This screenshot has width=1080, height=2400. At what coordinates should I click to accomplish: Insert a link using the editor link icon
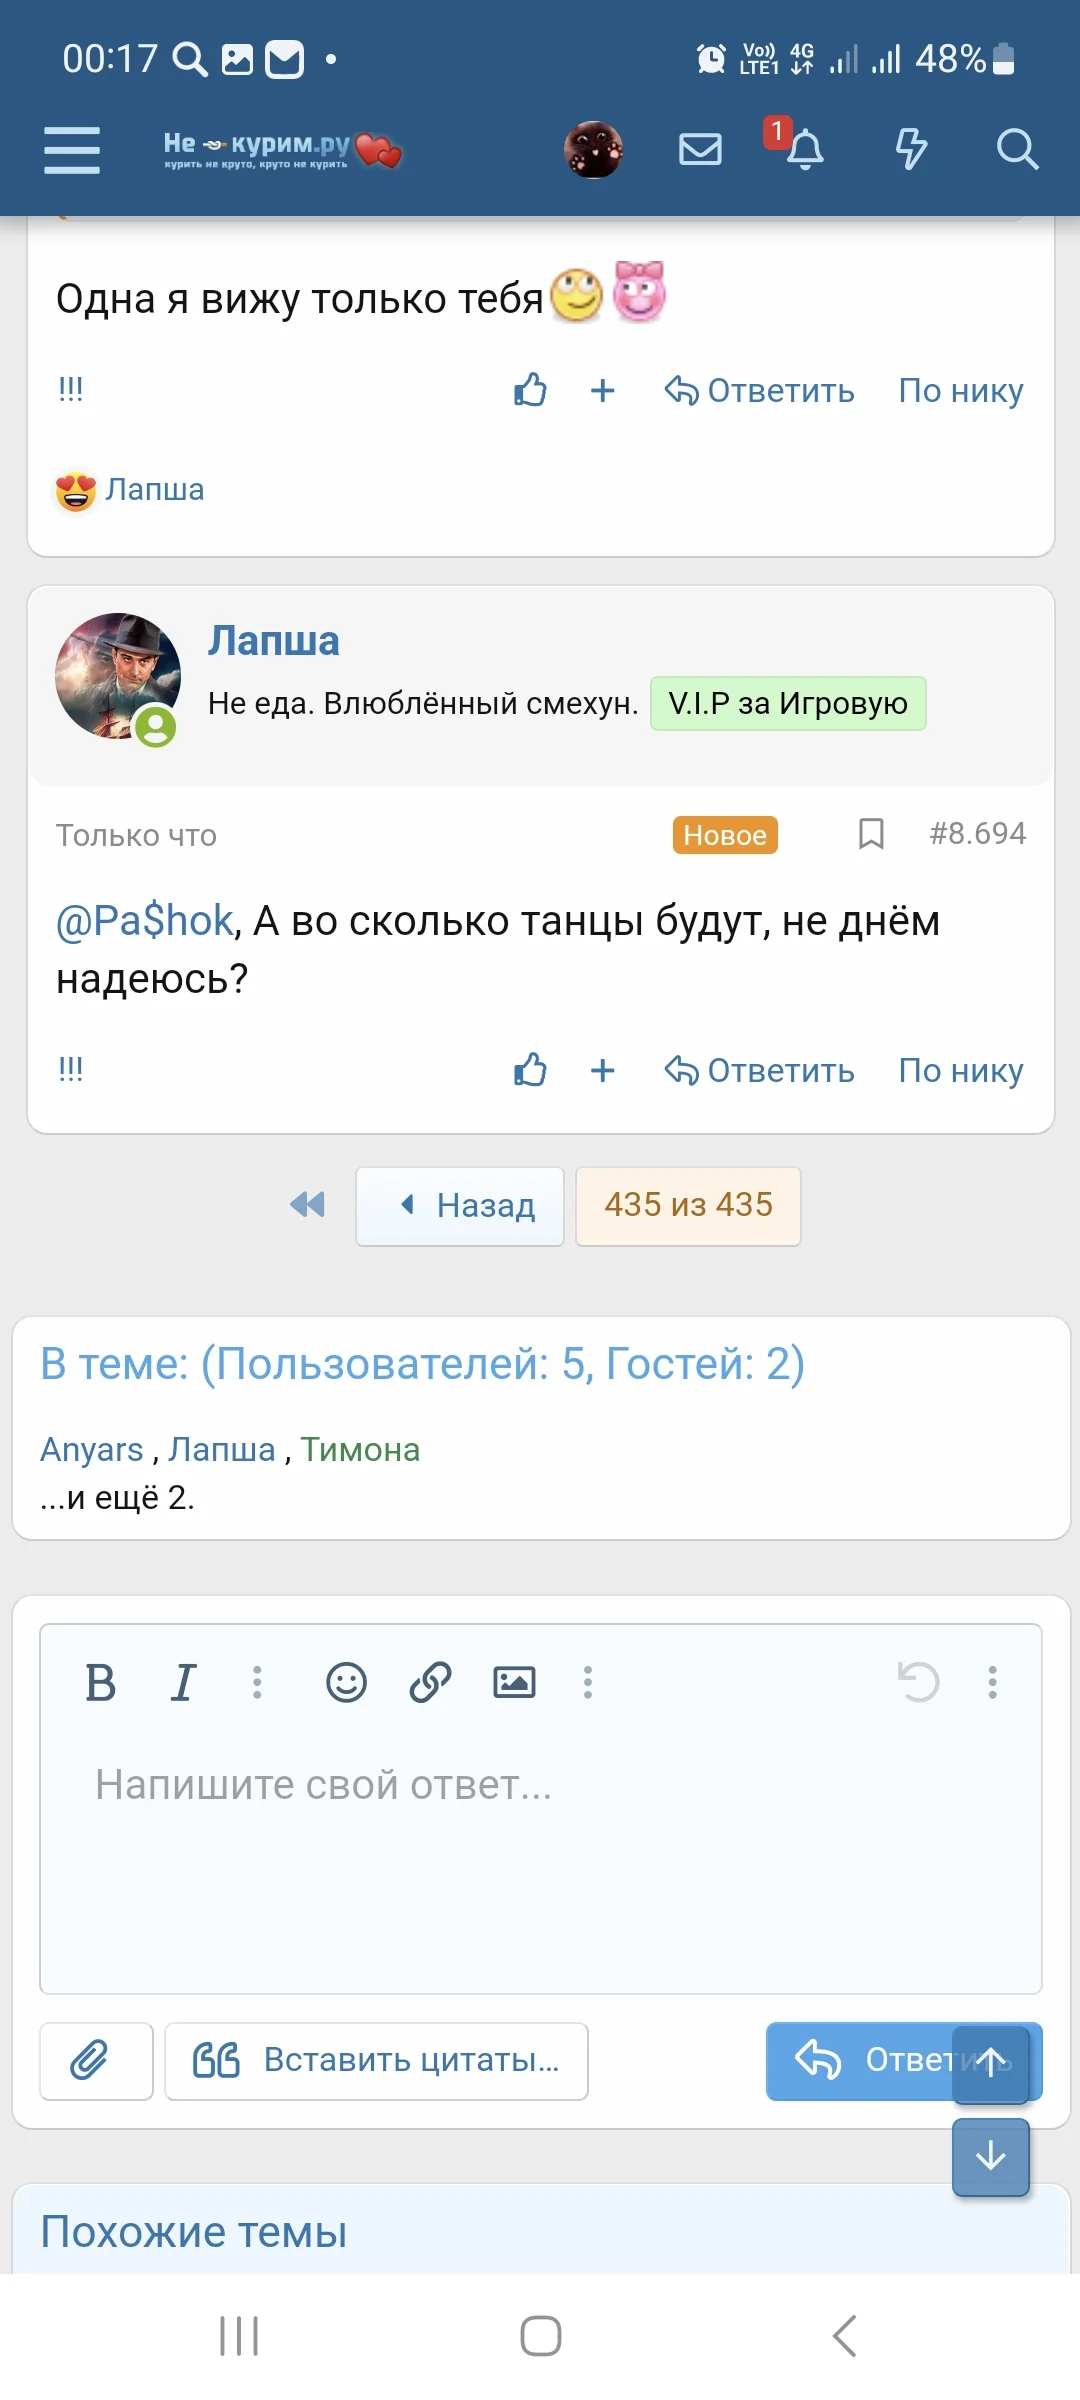pos(431,1682)
